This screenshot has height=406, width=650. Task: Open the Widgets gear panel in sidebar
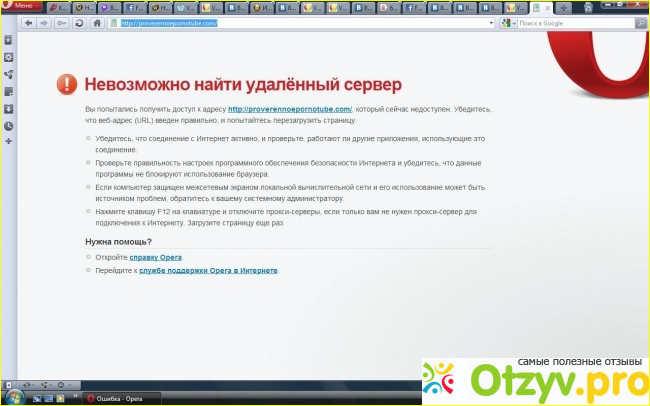(x=9, y=57)
